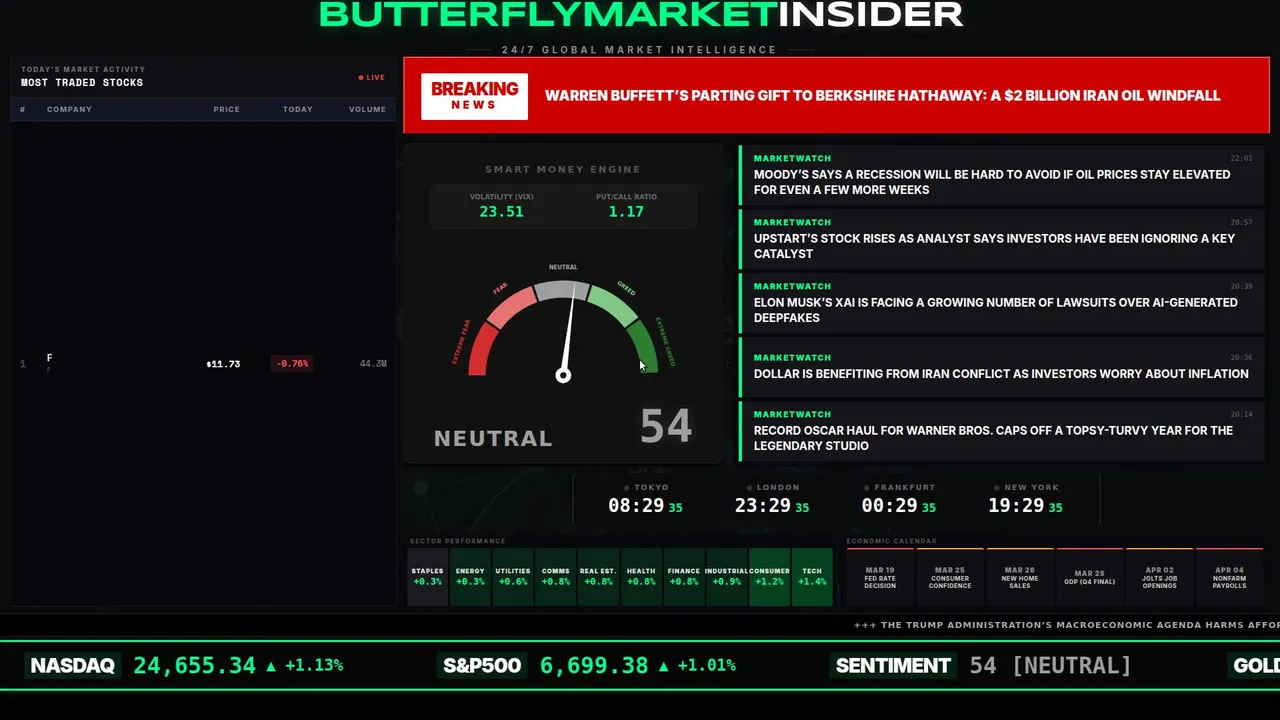Click the Extreme Greed gauge segment

(x=643, y=347)
